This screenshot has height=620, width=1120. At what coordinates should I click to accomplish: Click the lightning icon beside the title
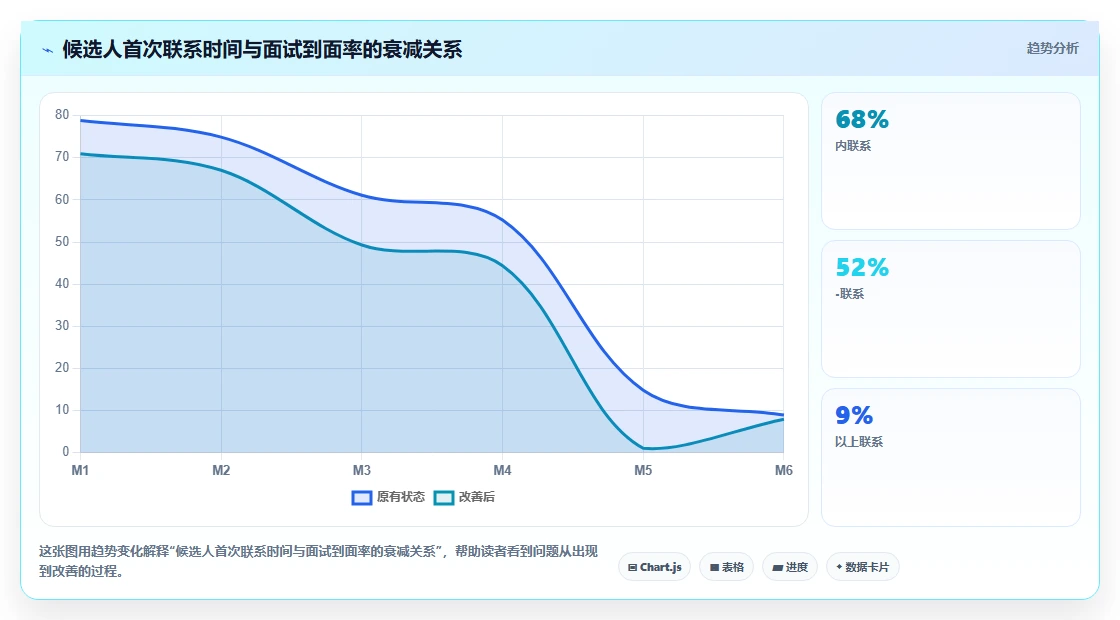(x=48, y=50)
